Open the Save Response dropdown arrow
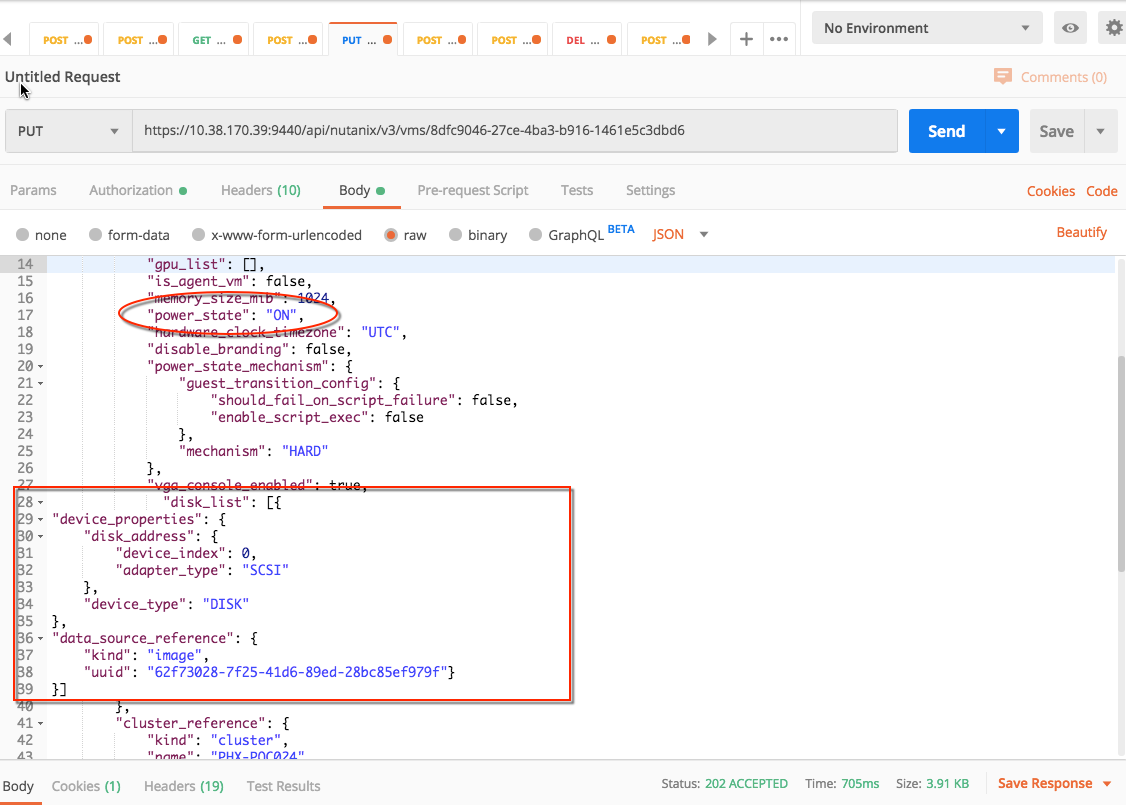Image resolution: width=1126 pixels, height=805 pixels. (1107, 783)
